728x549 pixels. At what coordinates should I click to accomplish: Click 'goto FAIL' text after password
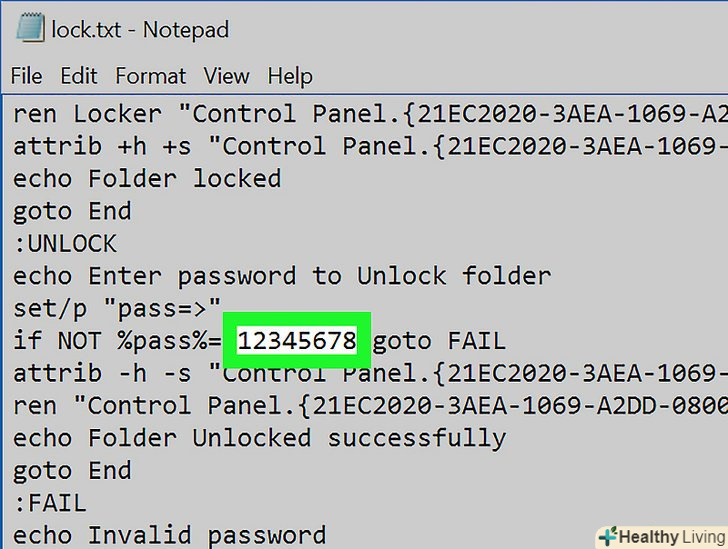440,341
